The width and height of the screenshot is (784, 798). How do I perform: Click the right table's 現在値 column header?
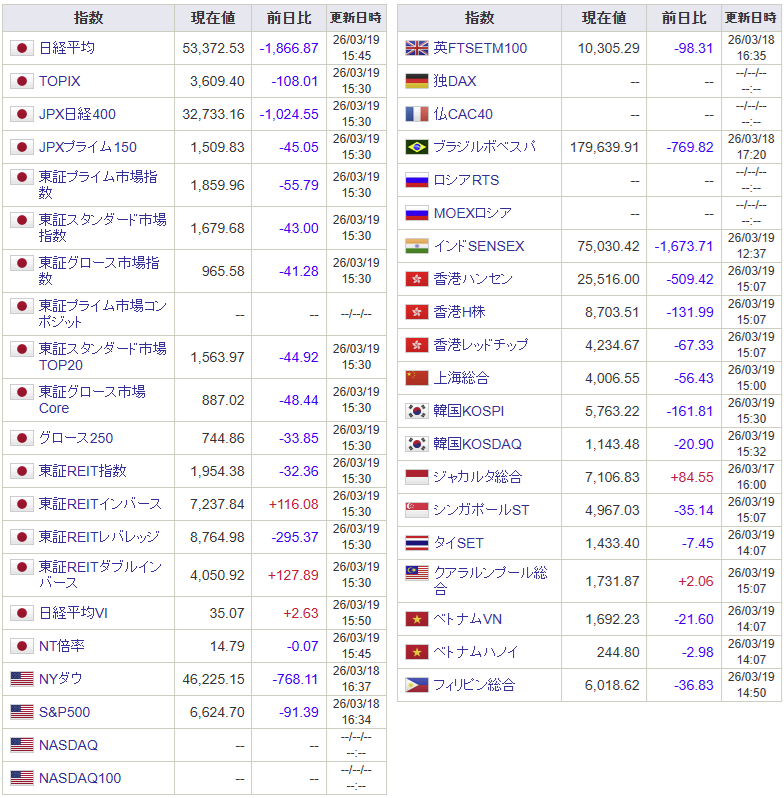[x=604, y=18]
